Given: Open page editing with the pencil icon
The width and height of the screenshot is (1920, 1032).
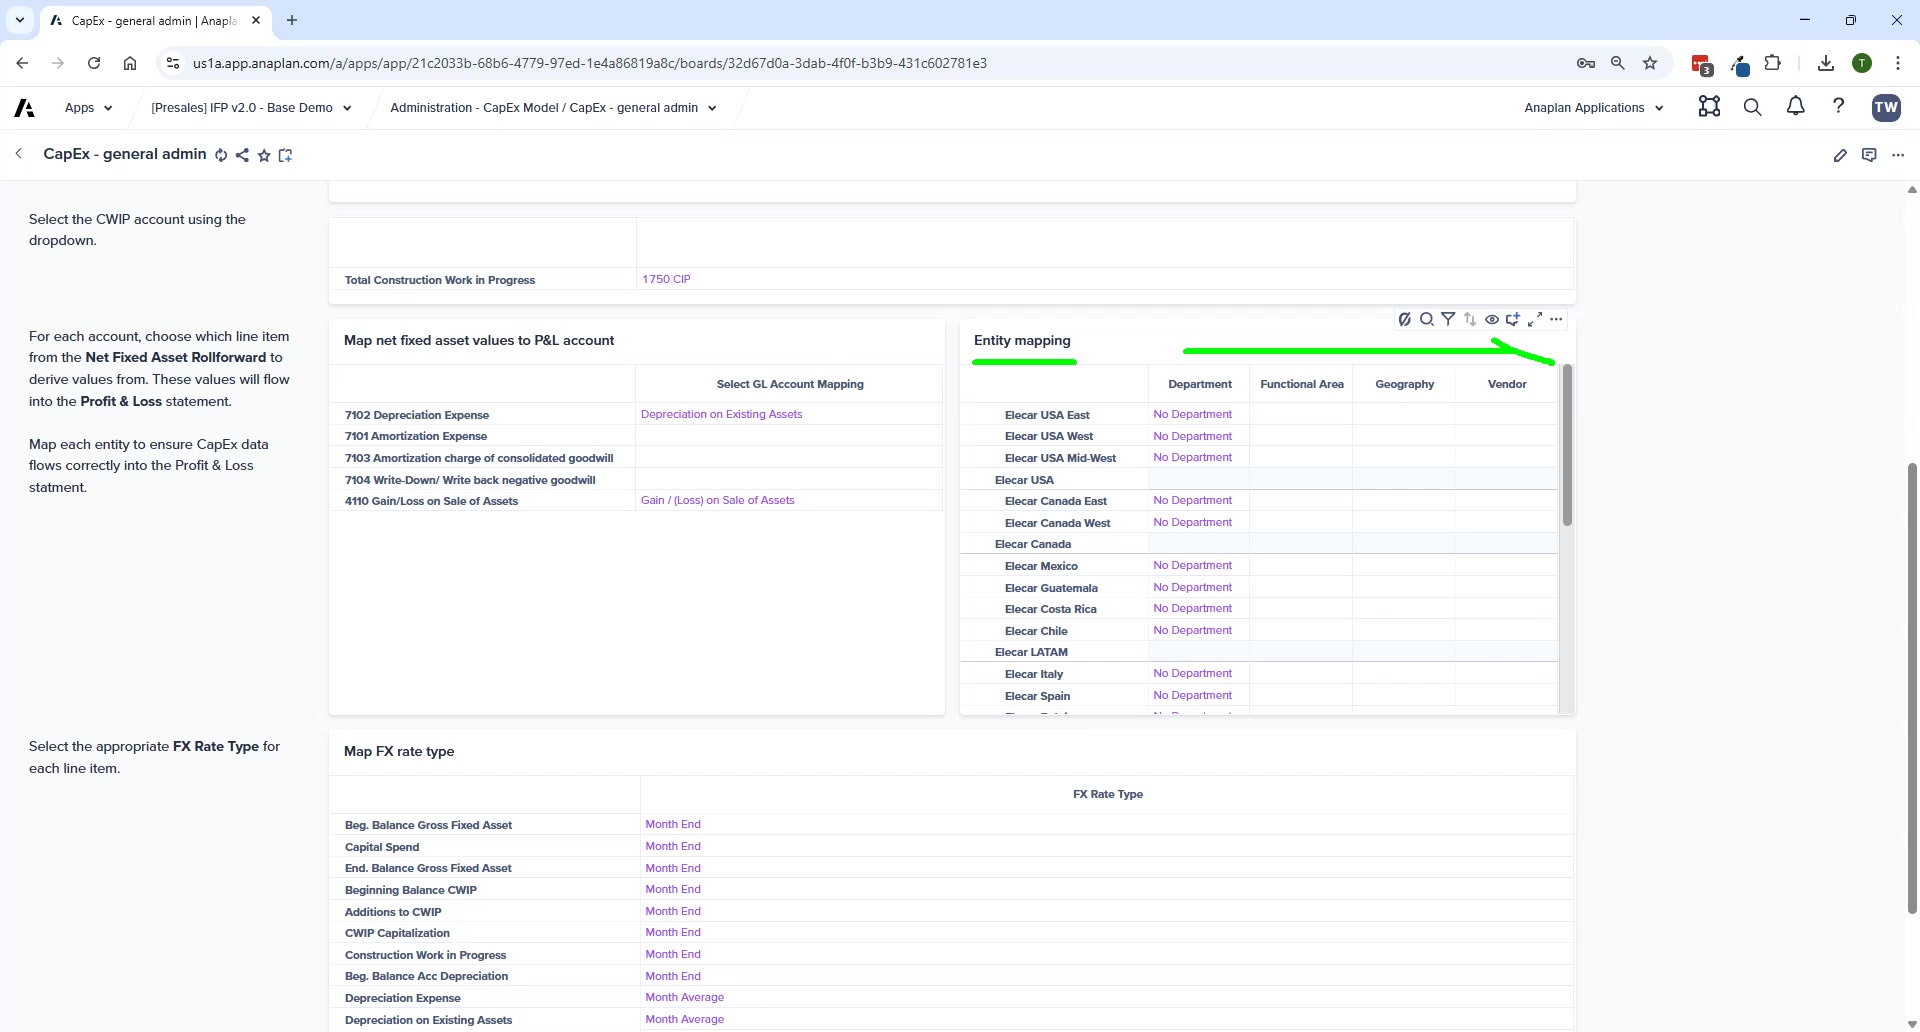Looking at the screenshot, I should [1841, 155].
